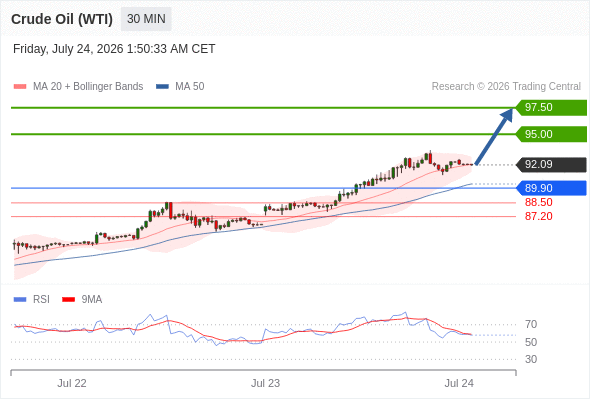The height and width of the screenshot is (400, 590).
Task: Click the red 9MA legend swatch
Action: (x=68, y=300)
